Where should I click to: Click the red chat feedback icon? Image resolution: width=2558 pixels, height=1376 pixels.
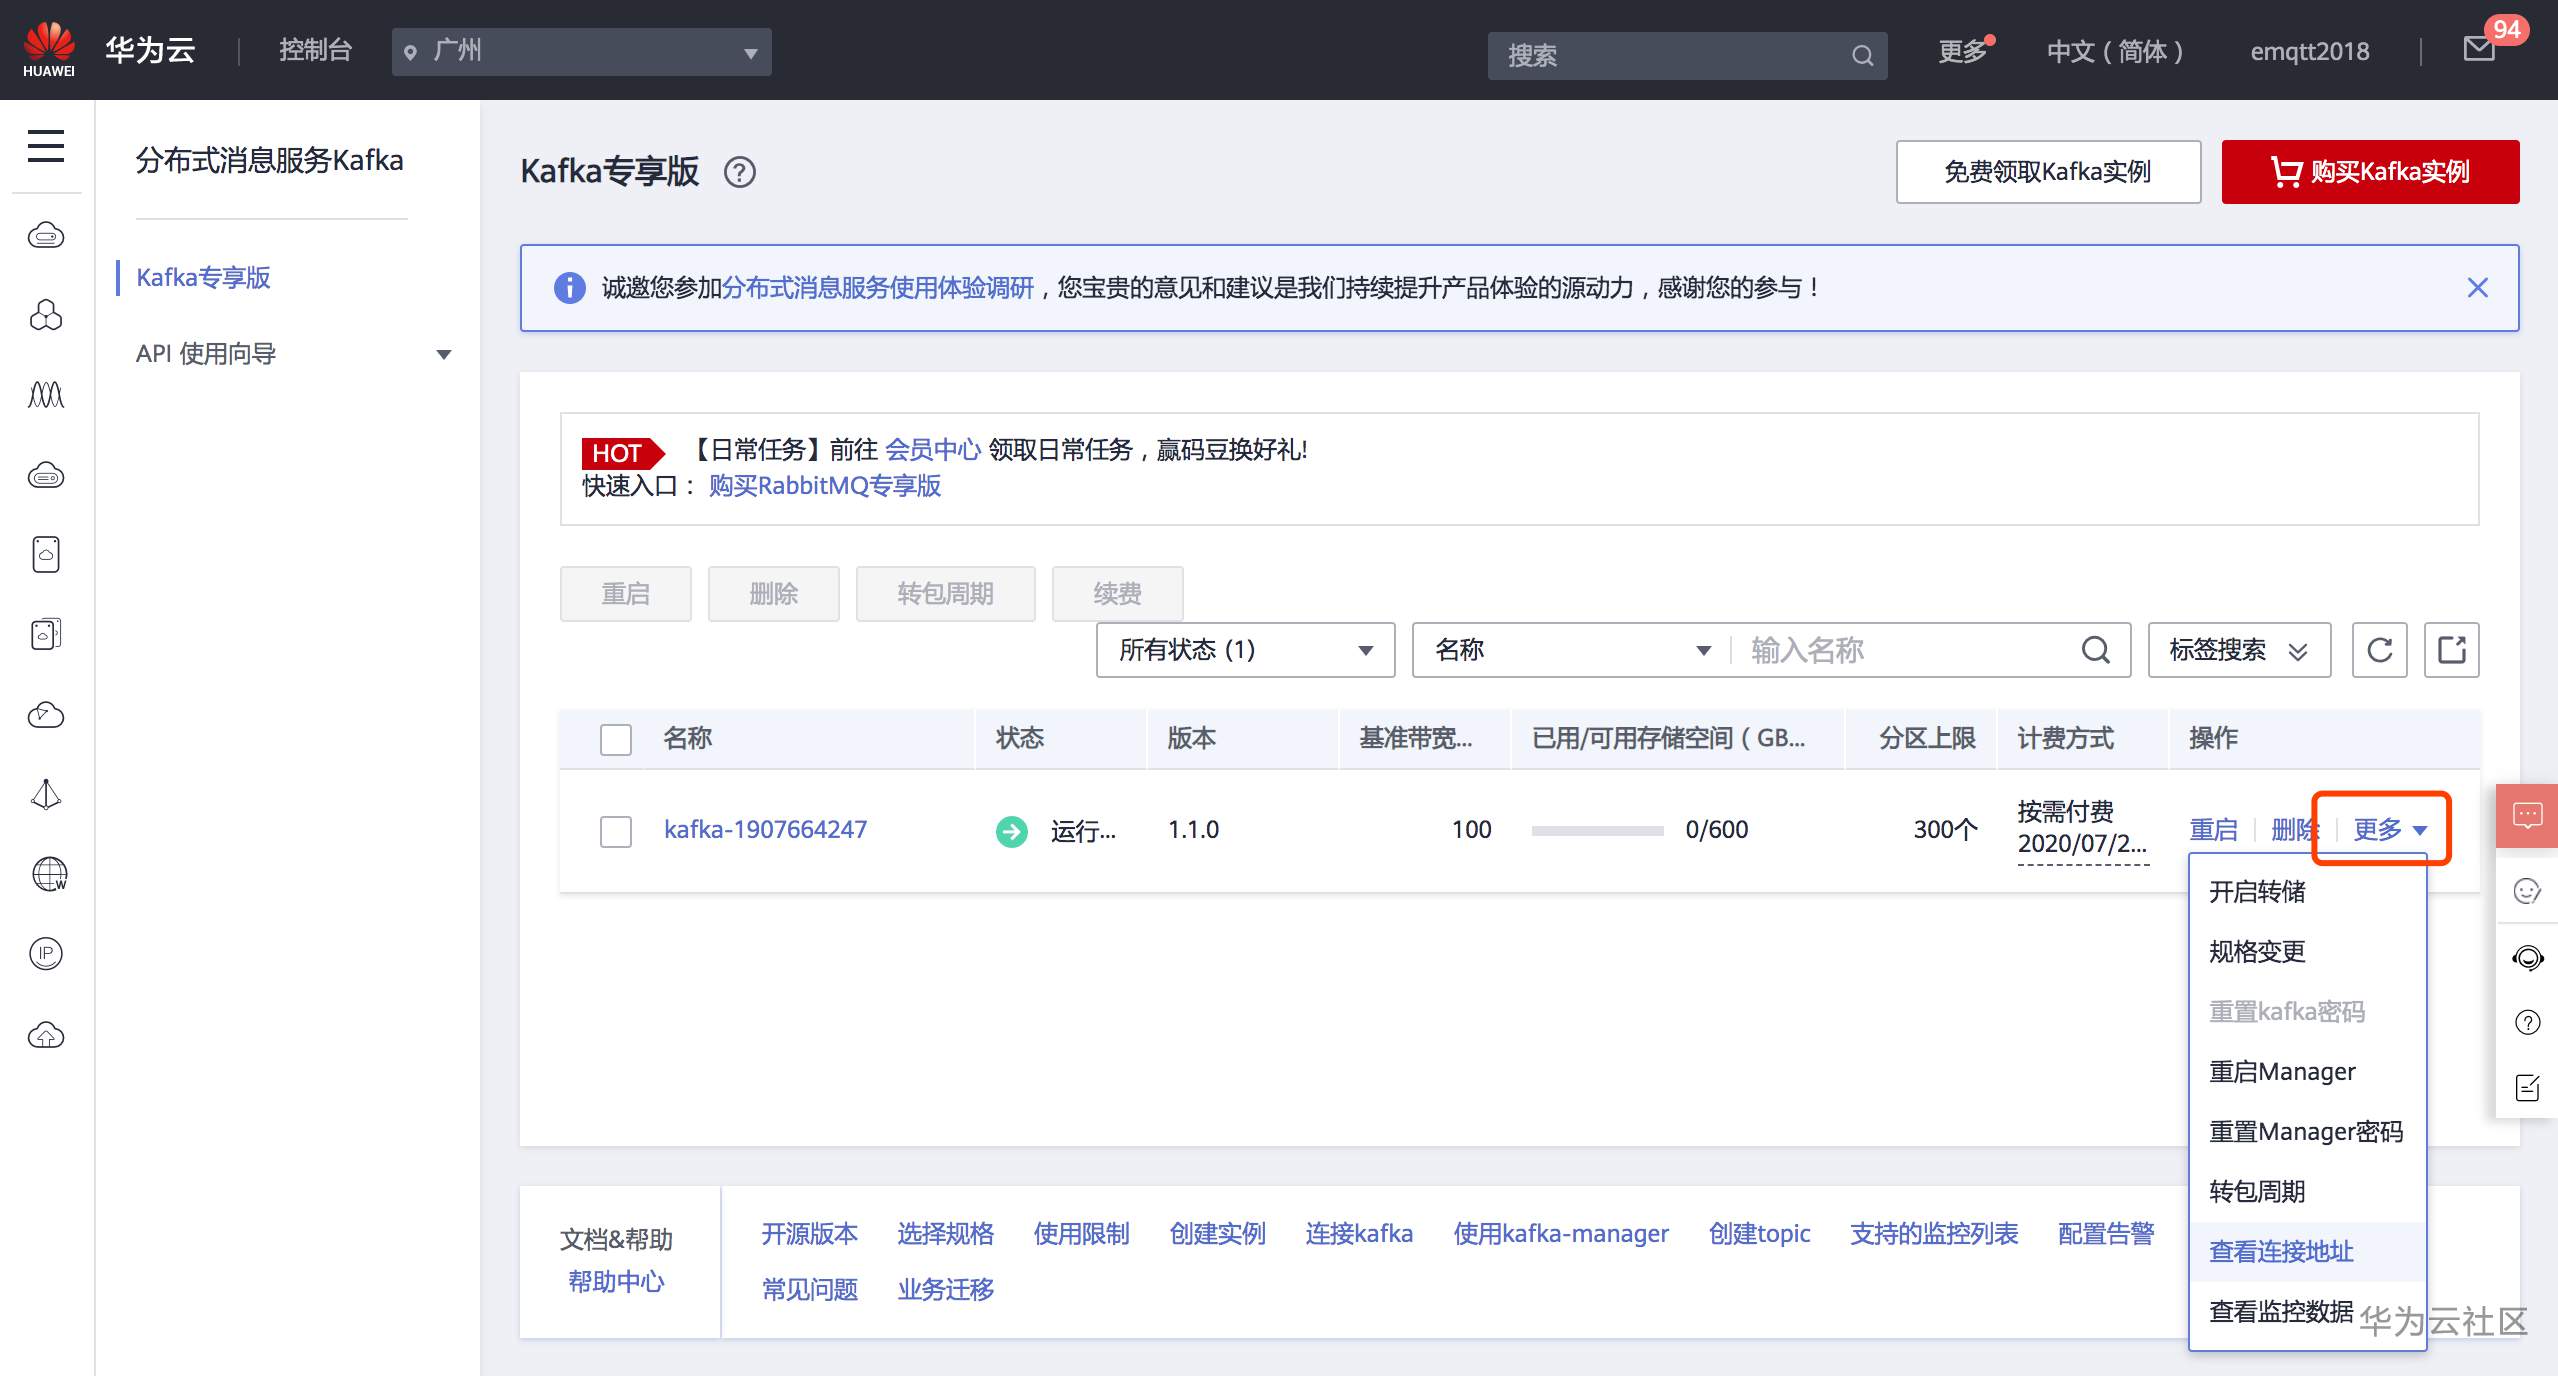(x=2527, y=816)
